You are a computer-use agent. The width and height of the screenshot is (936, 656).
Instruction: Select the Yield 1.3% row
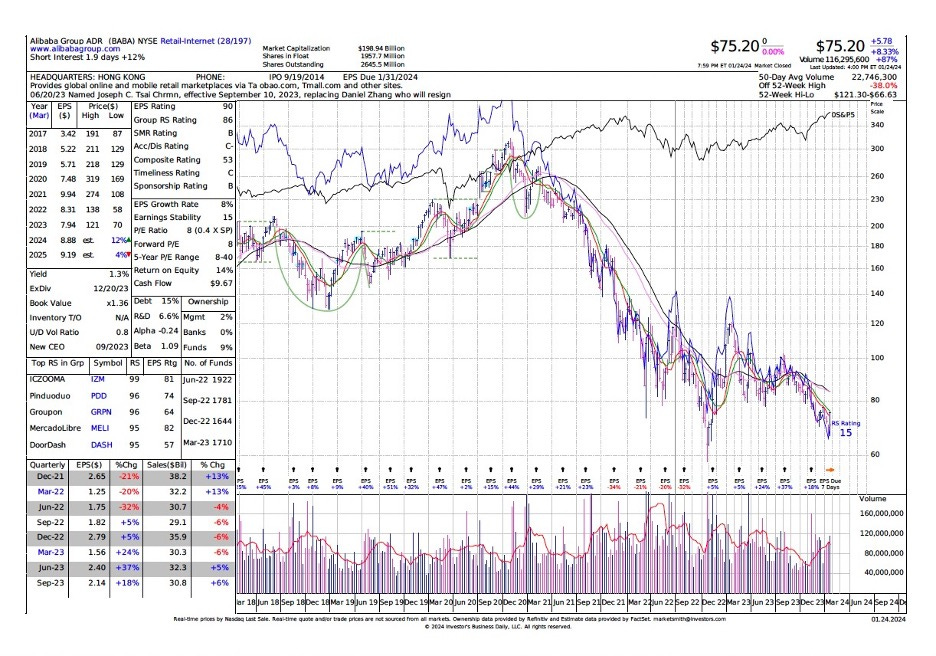click(79, 274)
